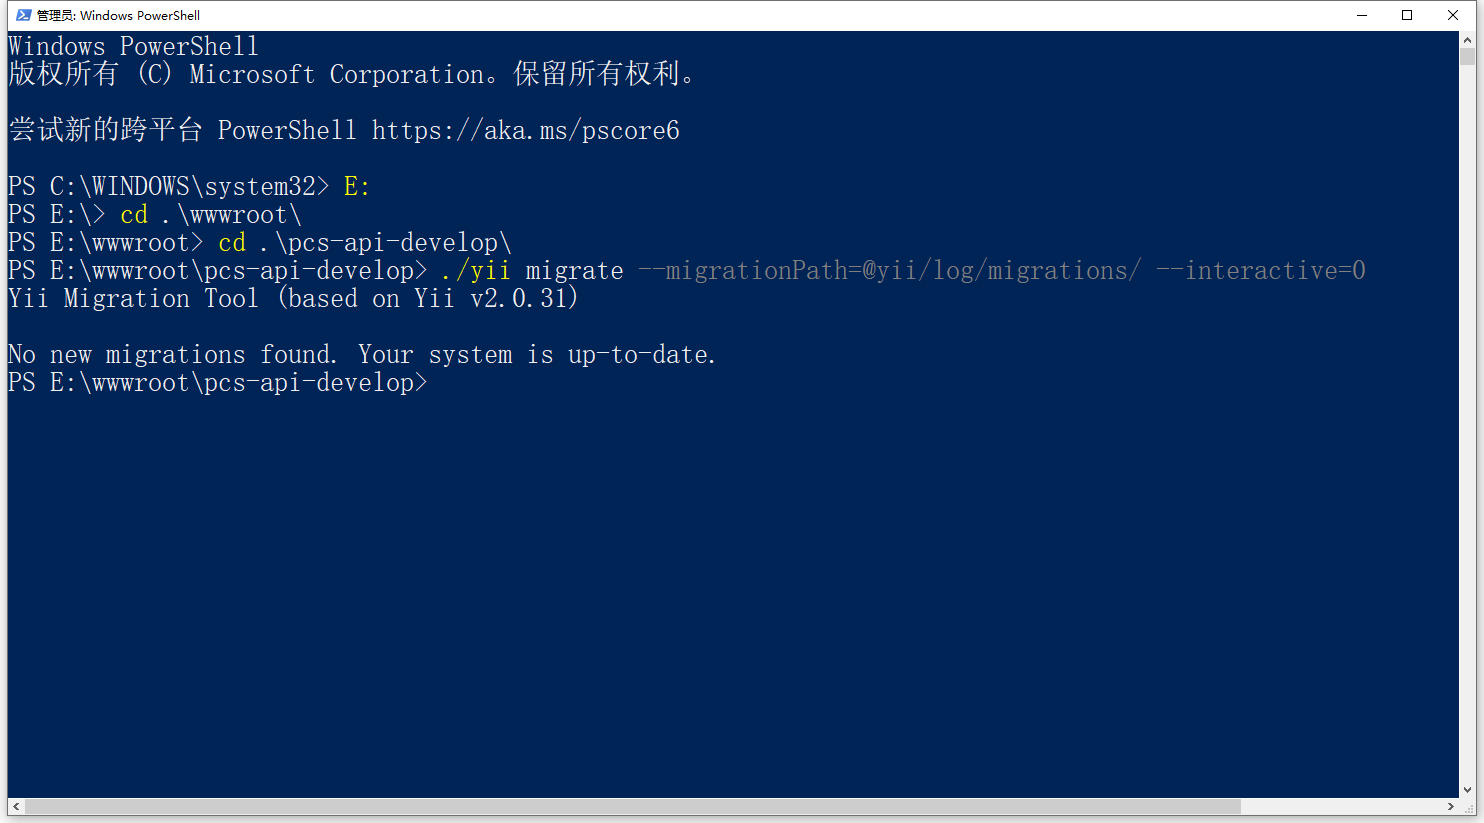
Task: Minimize the PowerShell window
Action: (1361, 15)
